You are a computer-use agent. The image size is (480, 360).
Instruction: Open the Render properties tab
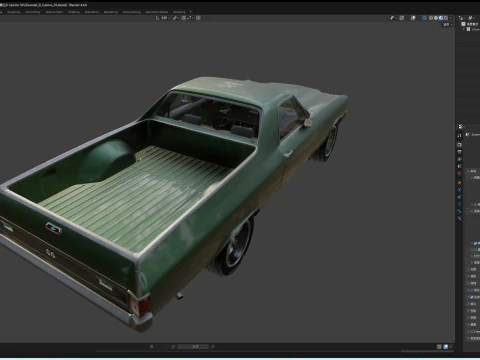point(459,145)
